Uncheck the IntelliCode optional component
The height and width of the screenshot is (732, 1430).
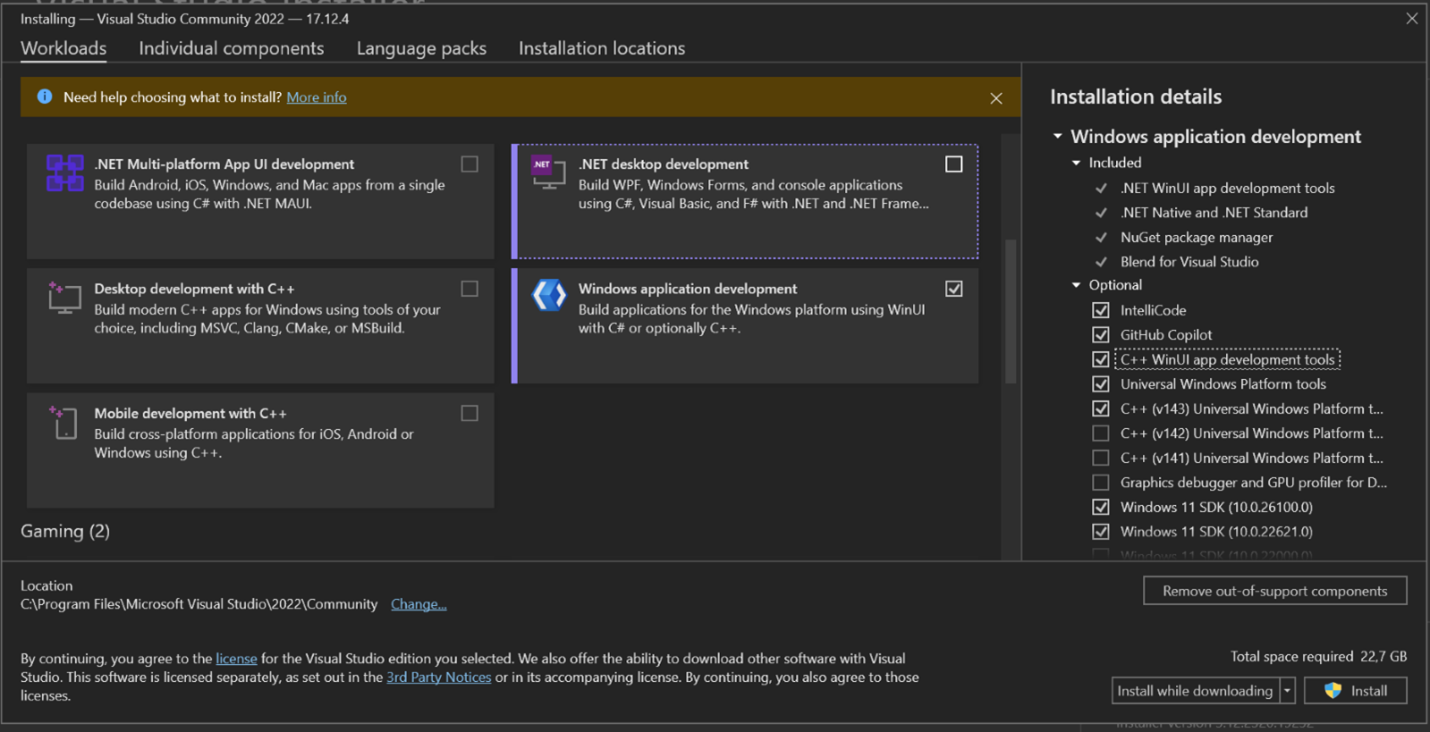point(1101,310)
